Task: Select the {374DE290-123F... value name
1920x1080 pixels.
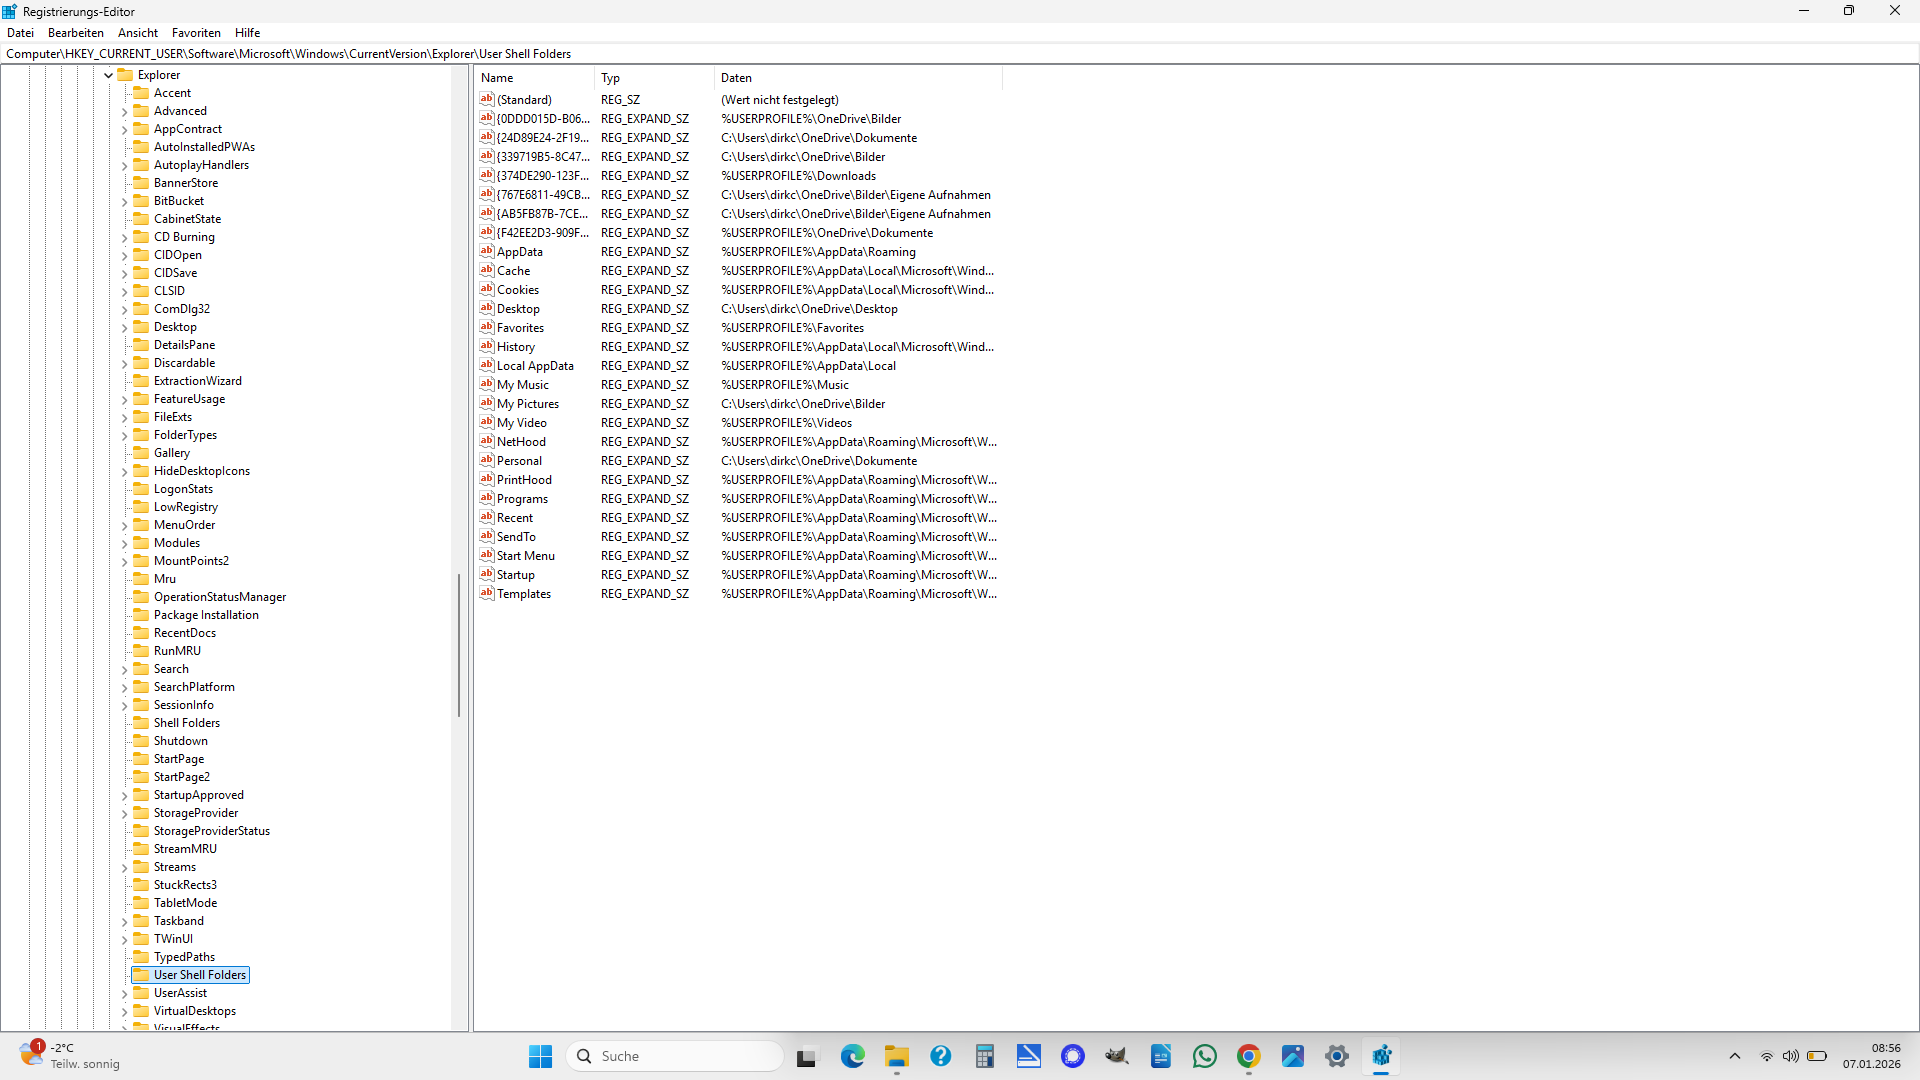Action: tap(543, 176)
